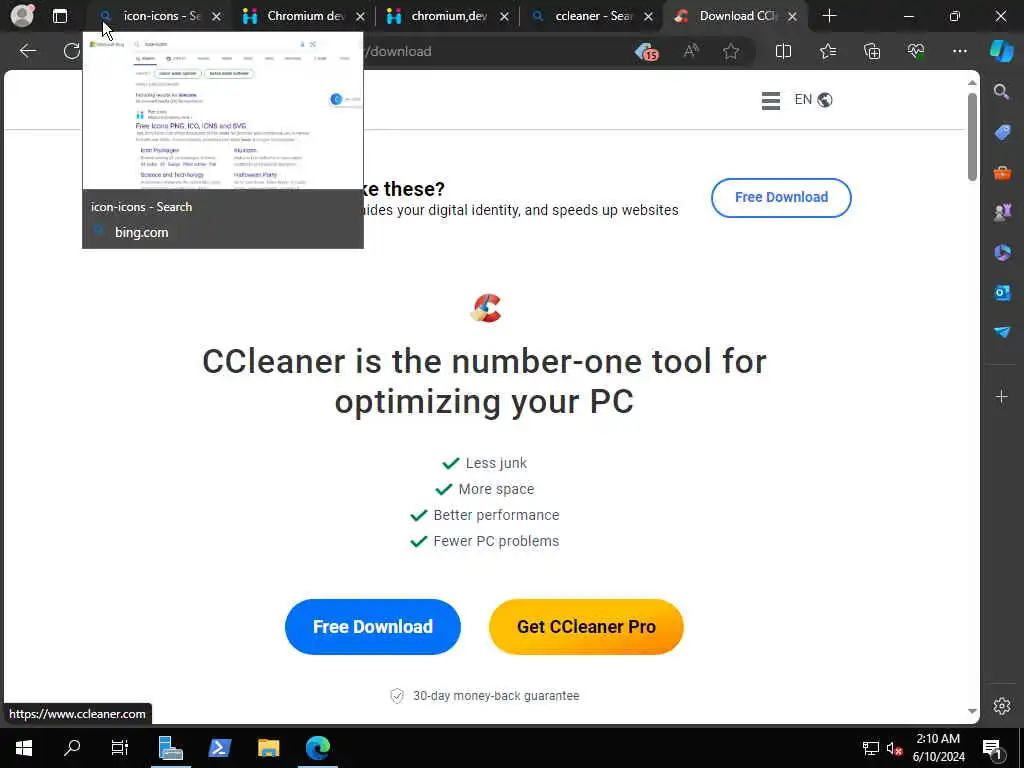Open the Favorites list icon
The width and height of the screenshot is (1024, 768).
coord(827,51)
